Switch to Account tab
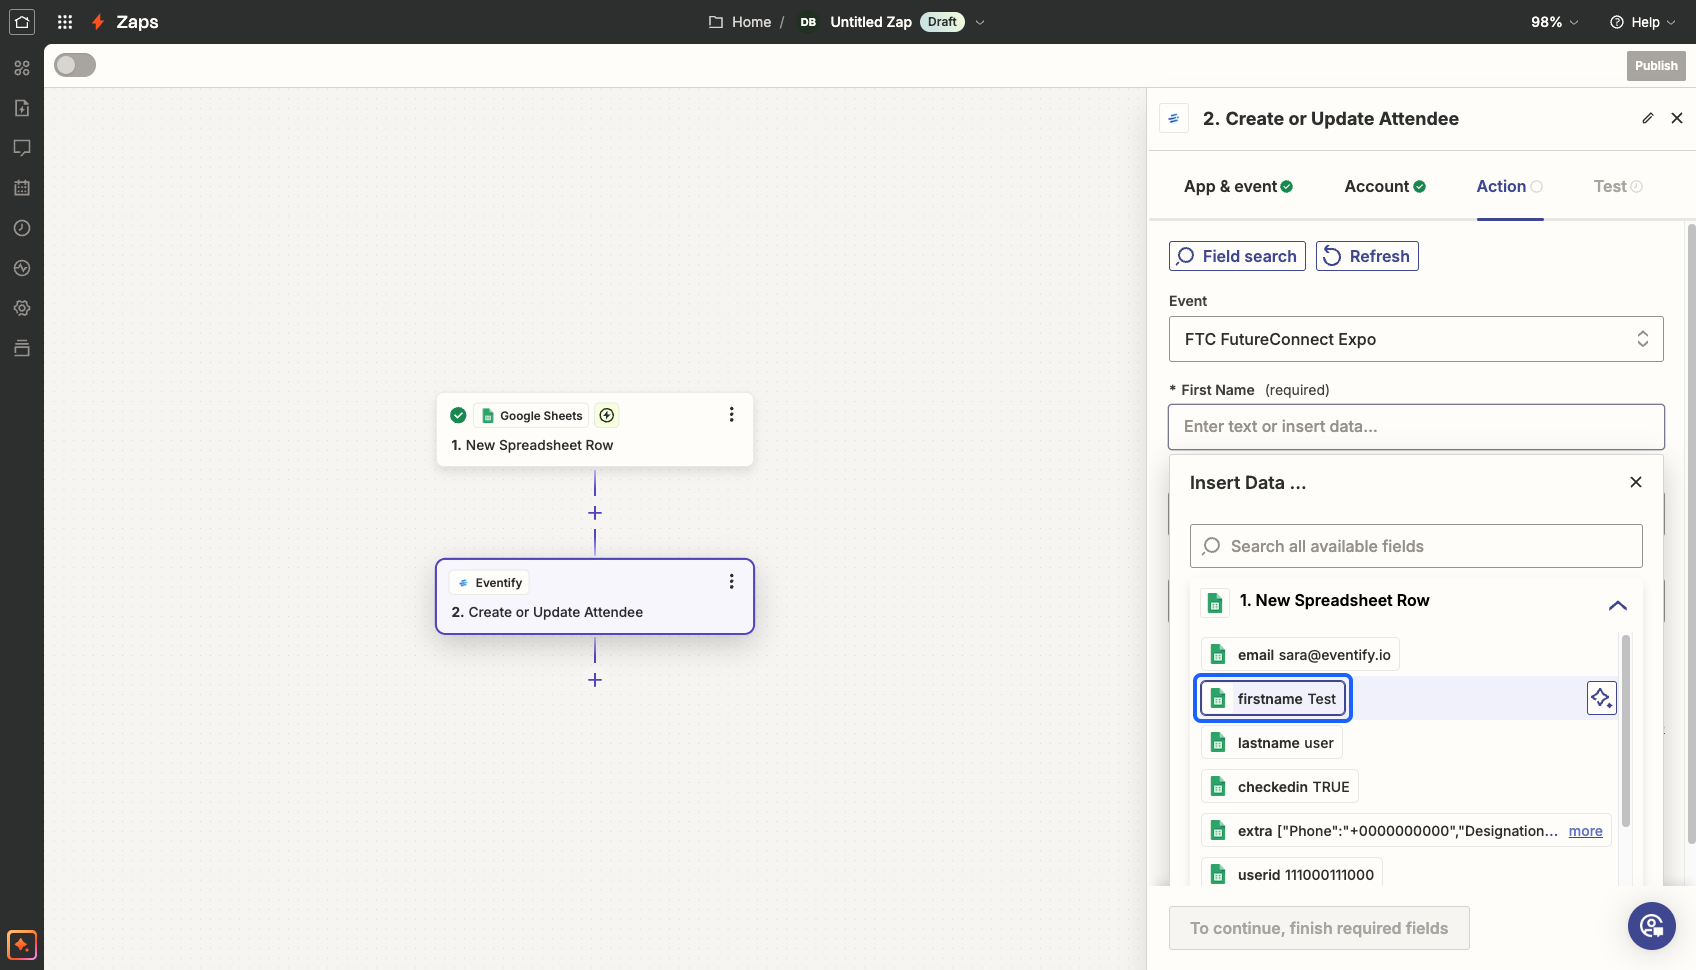 tap(1385, 186)
